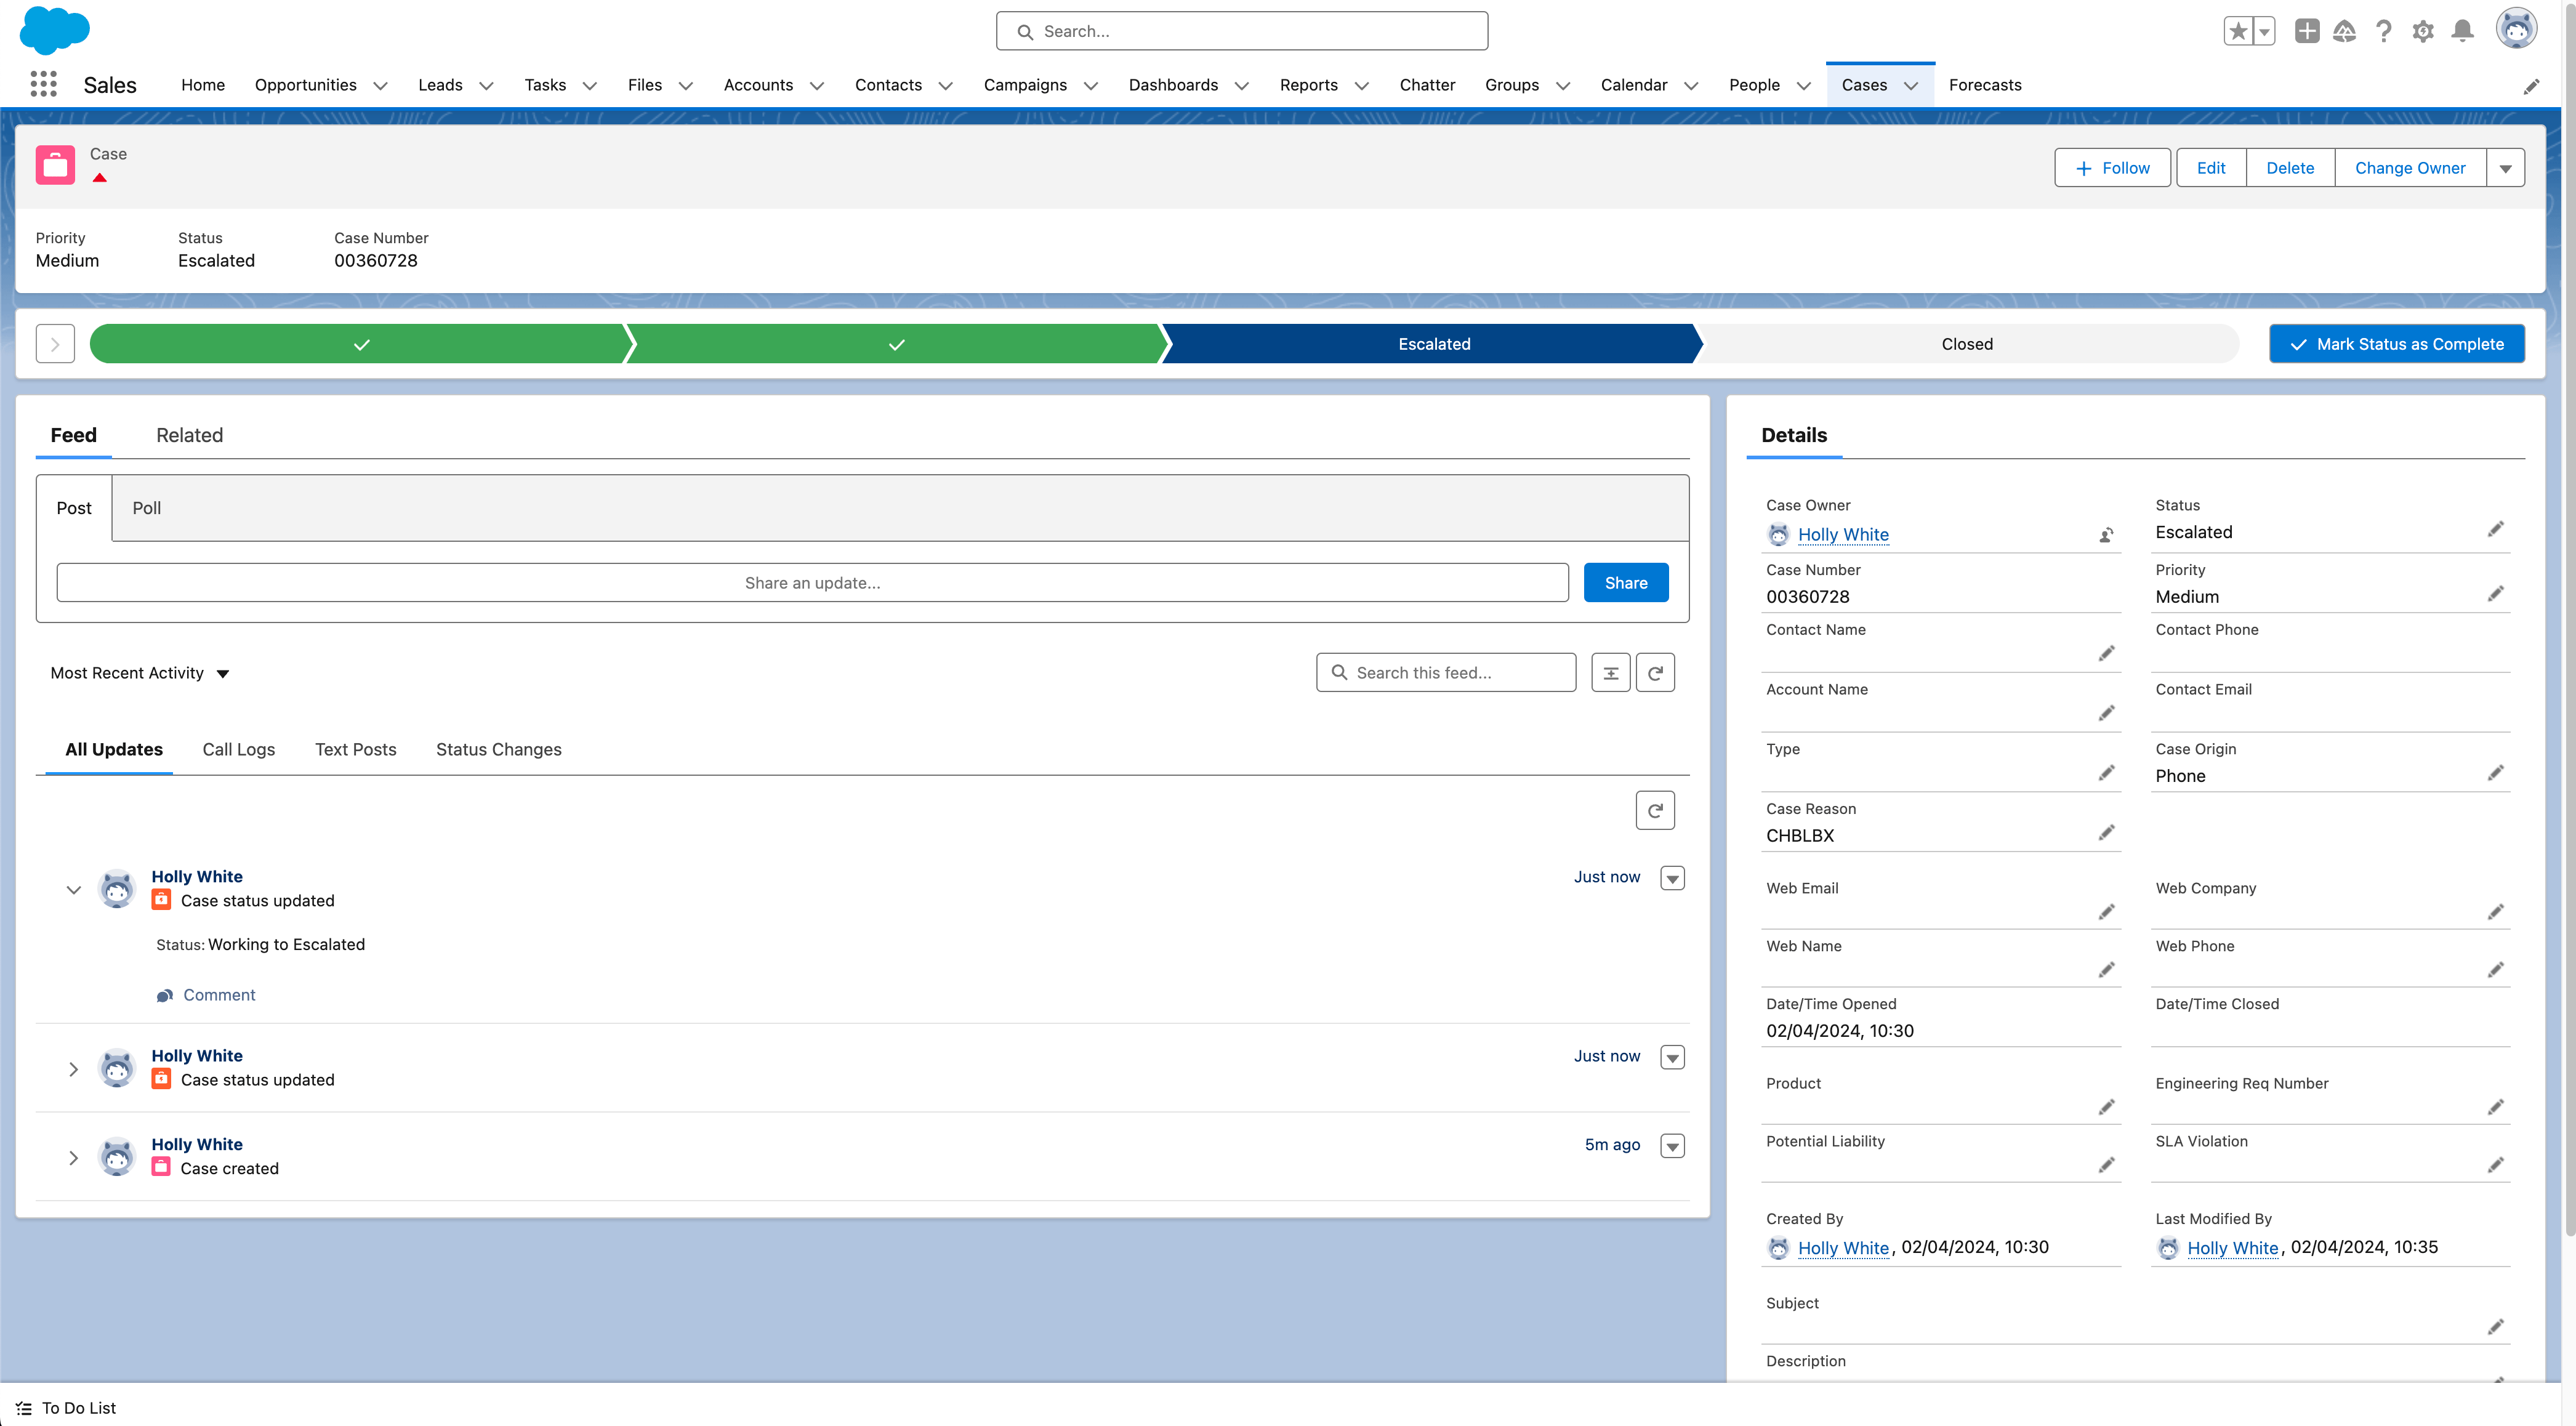Click the Favorites star icon
The width and height of the screenshot is (2576, 1426).
(x=2238, y=31)
